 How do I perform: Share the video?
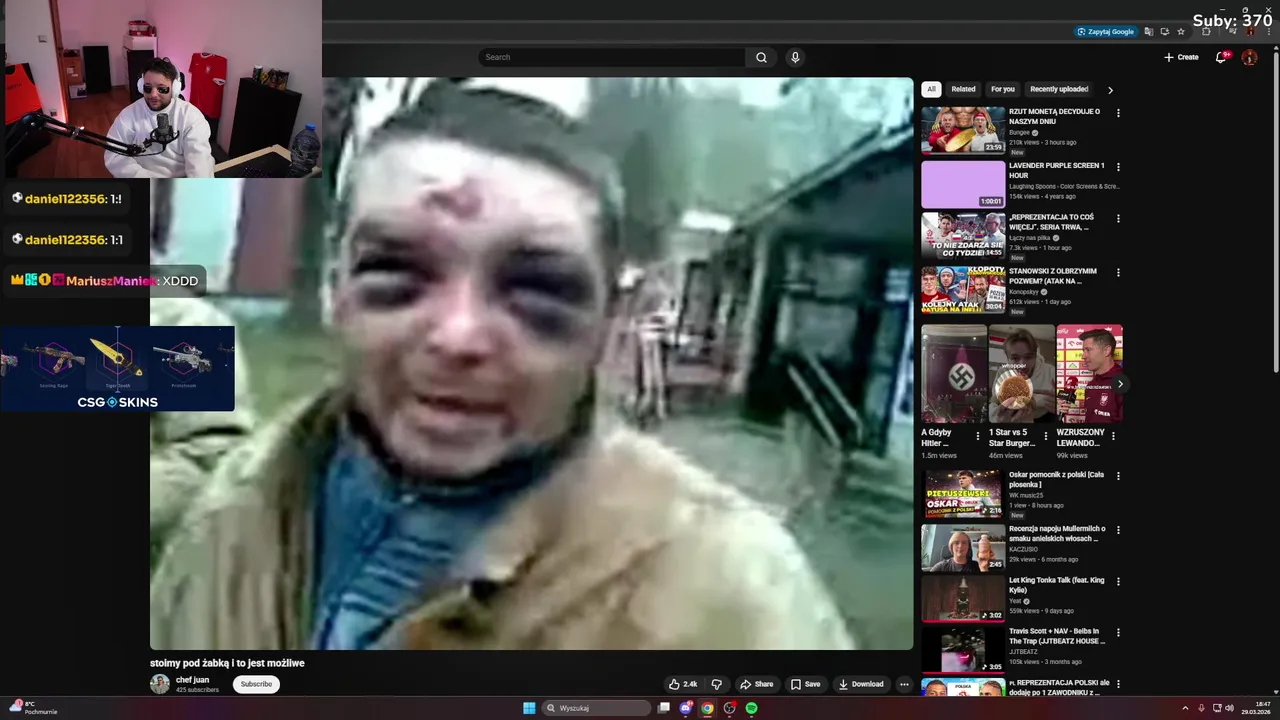pyautogui.click(x=756, y=684)
